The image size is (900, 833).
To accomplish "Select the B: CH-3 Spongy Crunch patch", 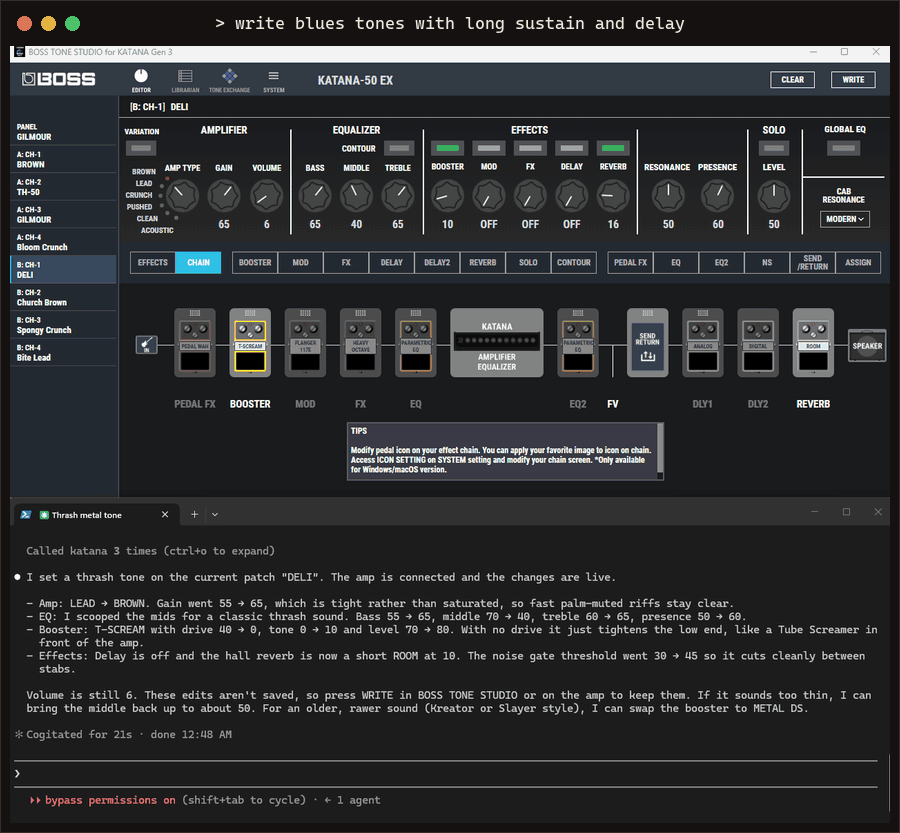I will pyautogui.click(x=63, y=324).
